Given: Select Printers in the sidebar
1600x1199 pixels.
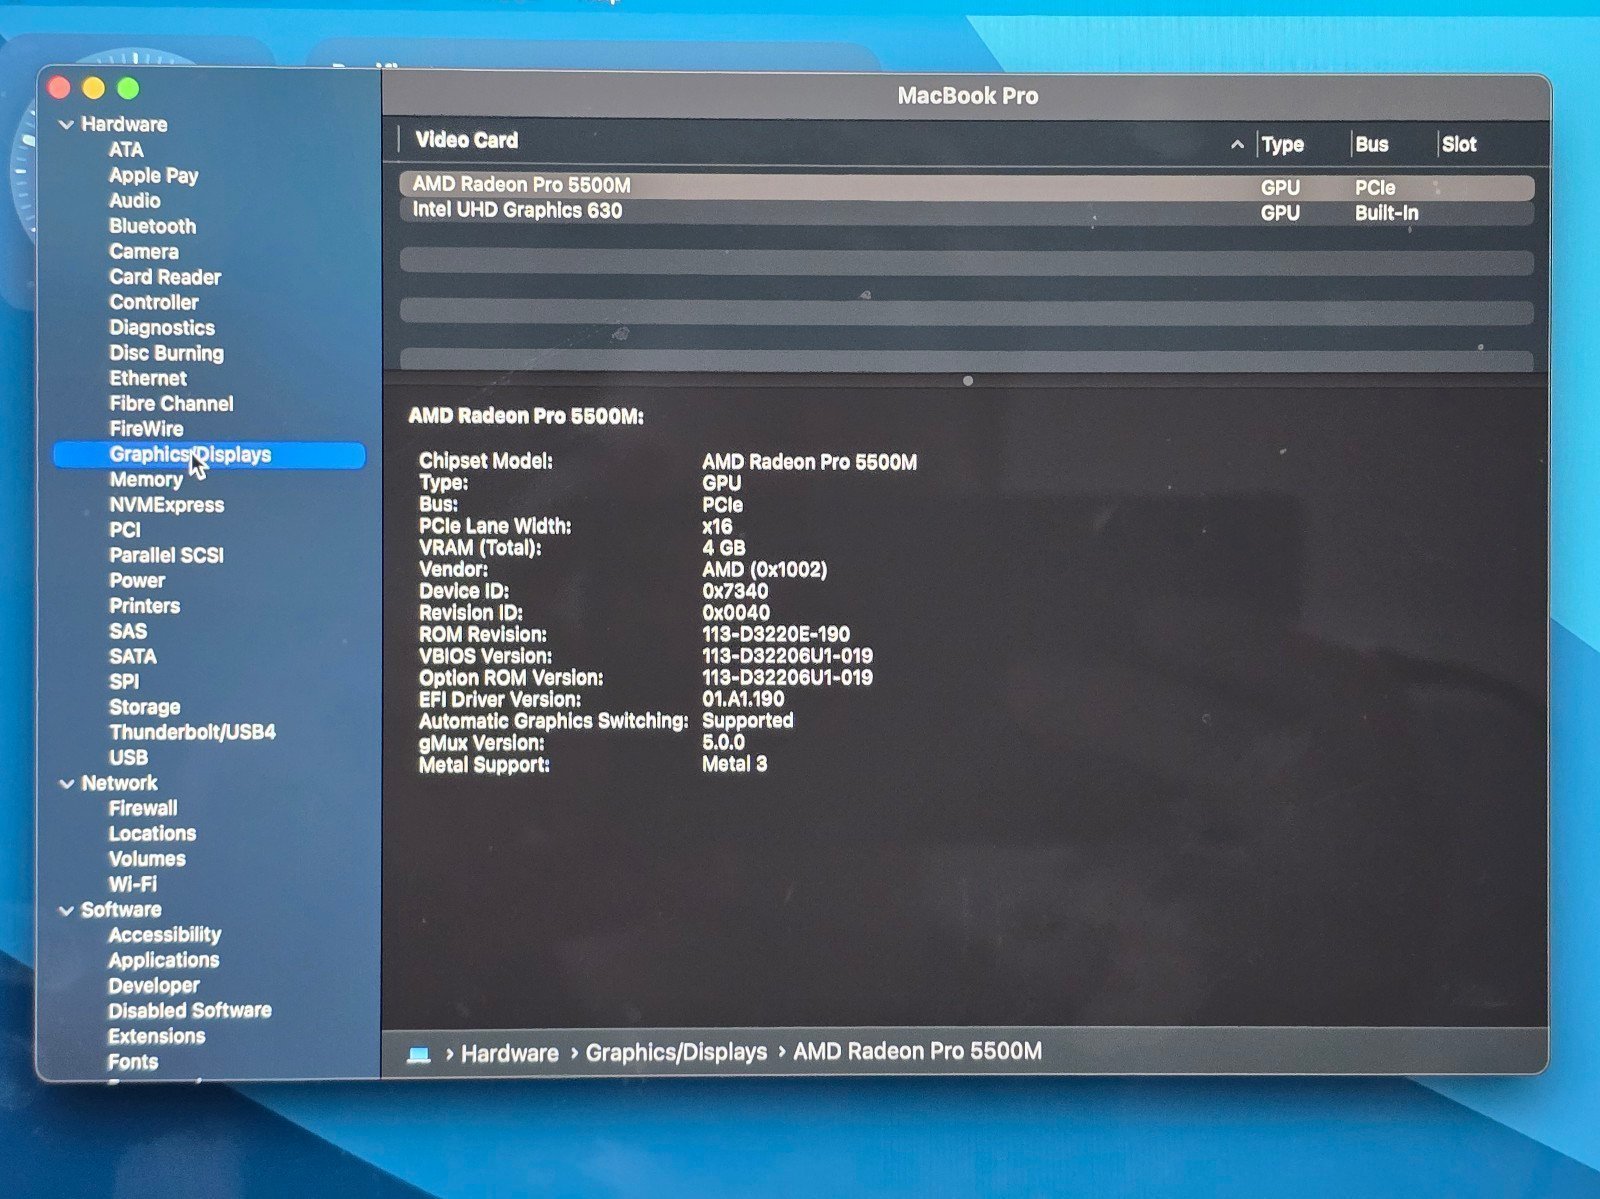Looking at the screenshot, I should [145, 606].
